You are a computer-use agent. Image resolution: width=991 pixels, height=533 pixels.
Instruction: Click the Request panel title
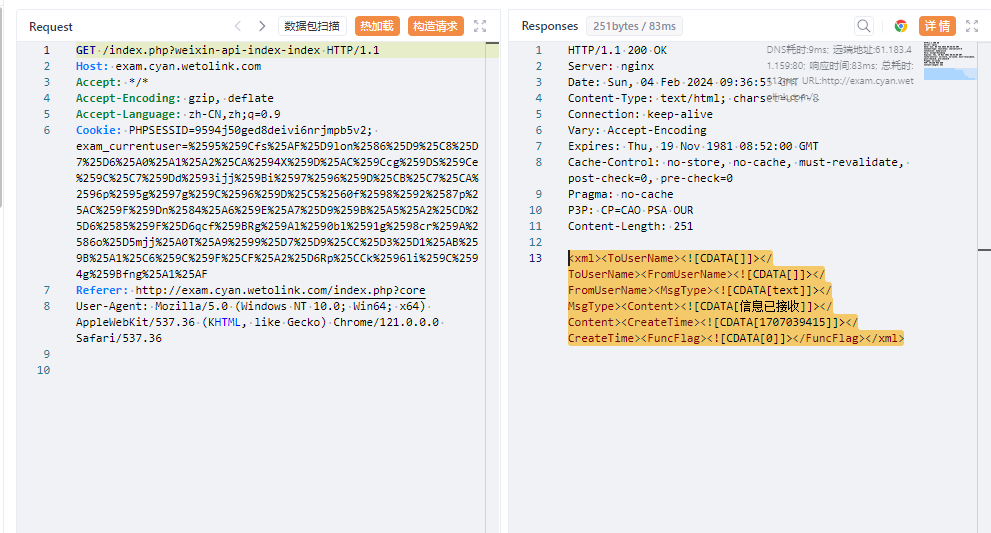pos(51,27)
